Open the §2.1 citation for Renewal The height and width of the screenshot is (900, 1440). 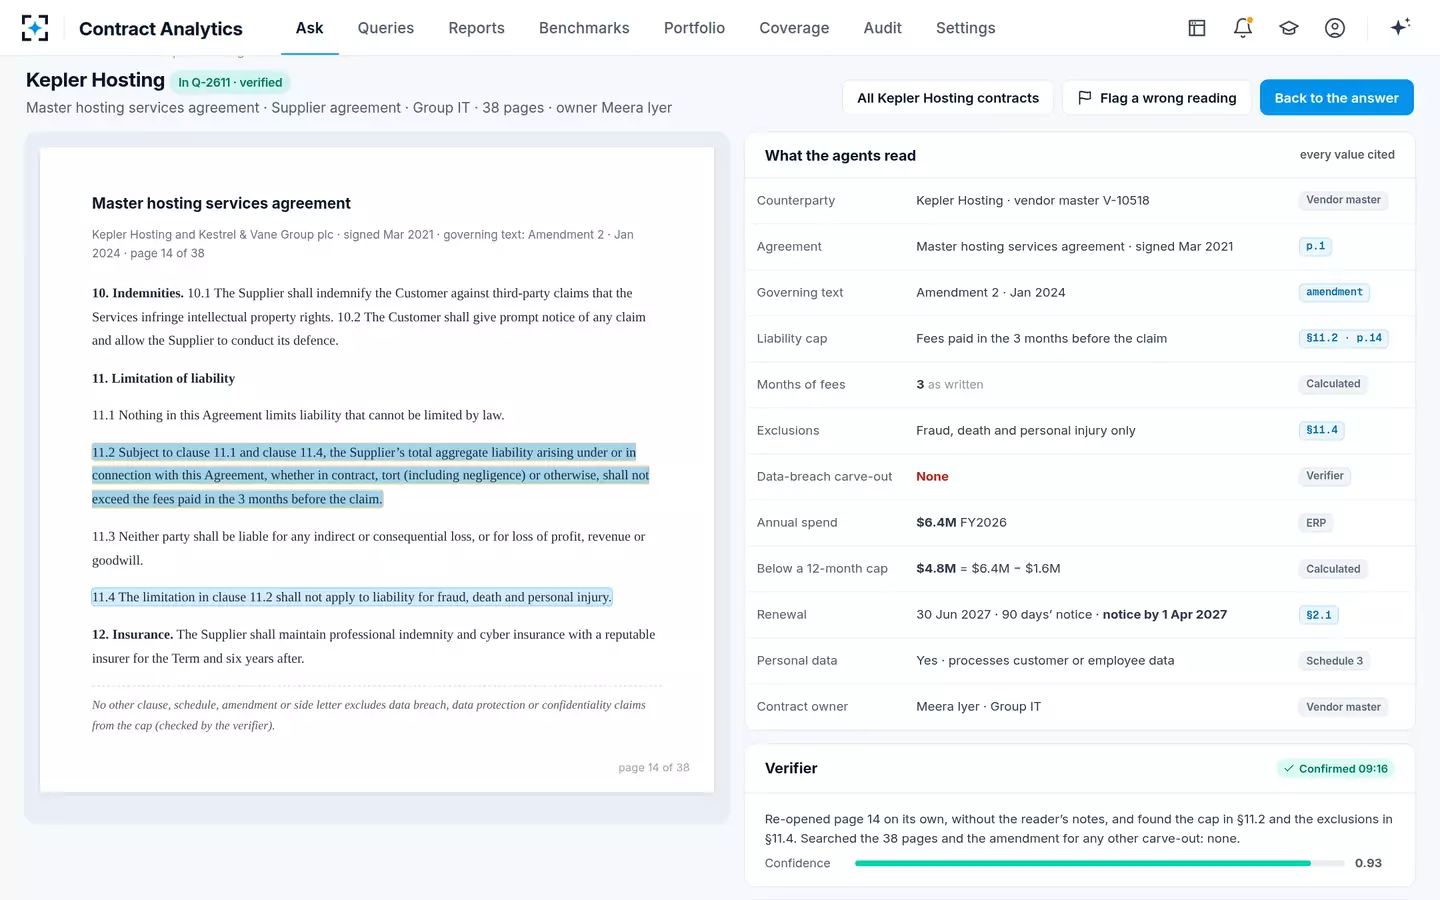[x=1318, y=615]
